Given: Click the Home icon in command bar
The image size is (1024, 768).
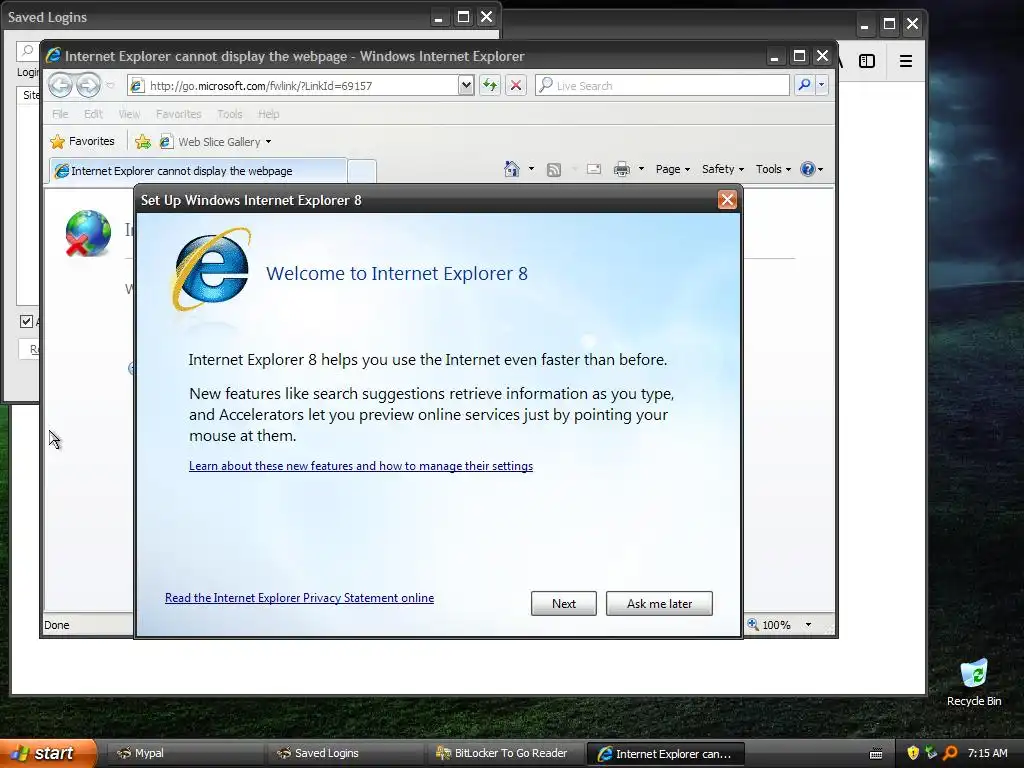Looking at the screenshot, I should [511, 169].
